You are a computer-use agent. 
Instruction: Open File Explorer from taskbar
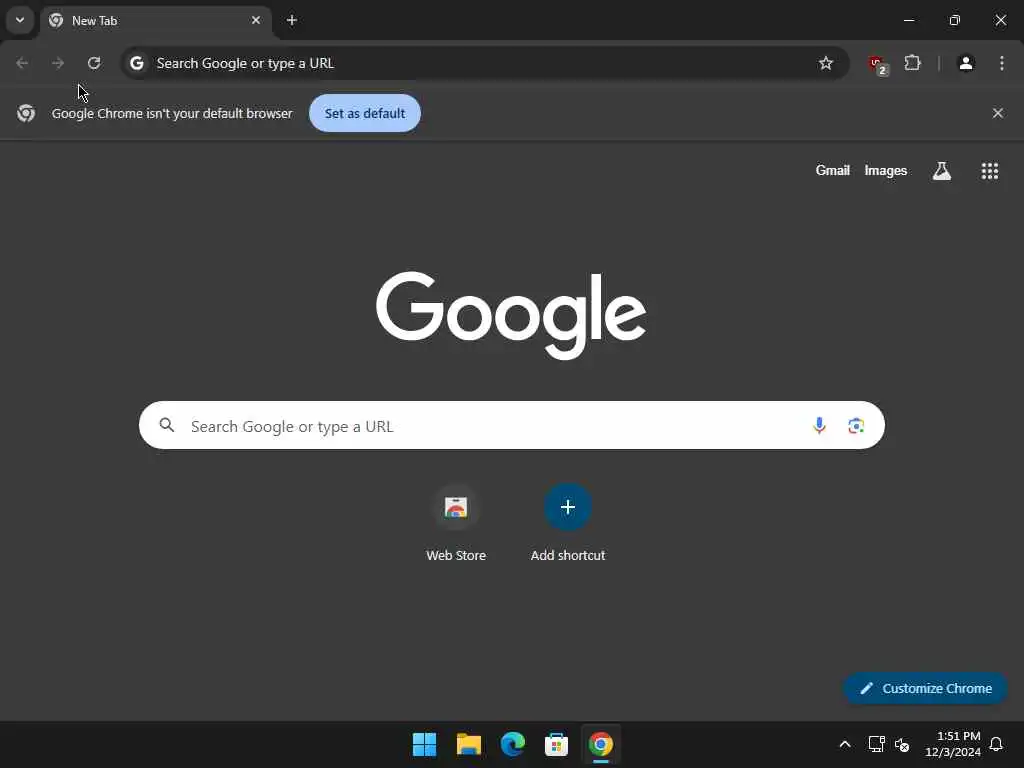(468, 744)
